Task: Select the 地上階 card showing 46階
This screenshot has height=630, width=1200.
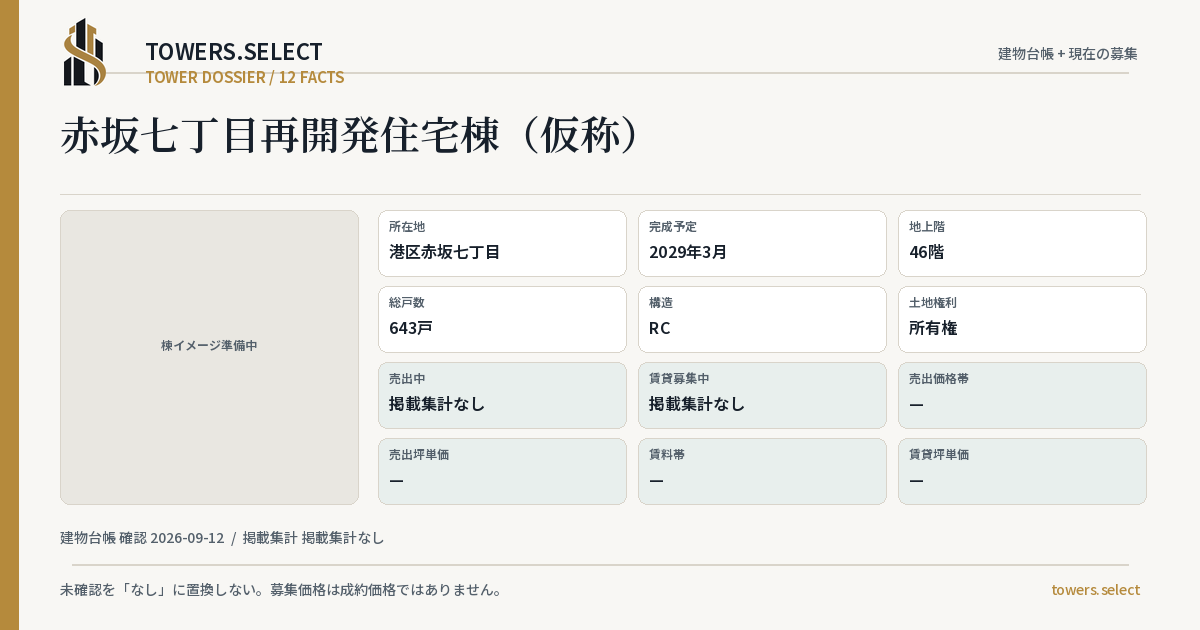Action: coord(1022,243)
